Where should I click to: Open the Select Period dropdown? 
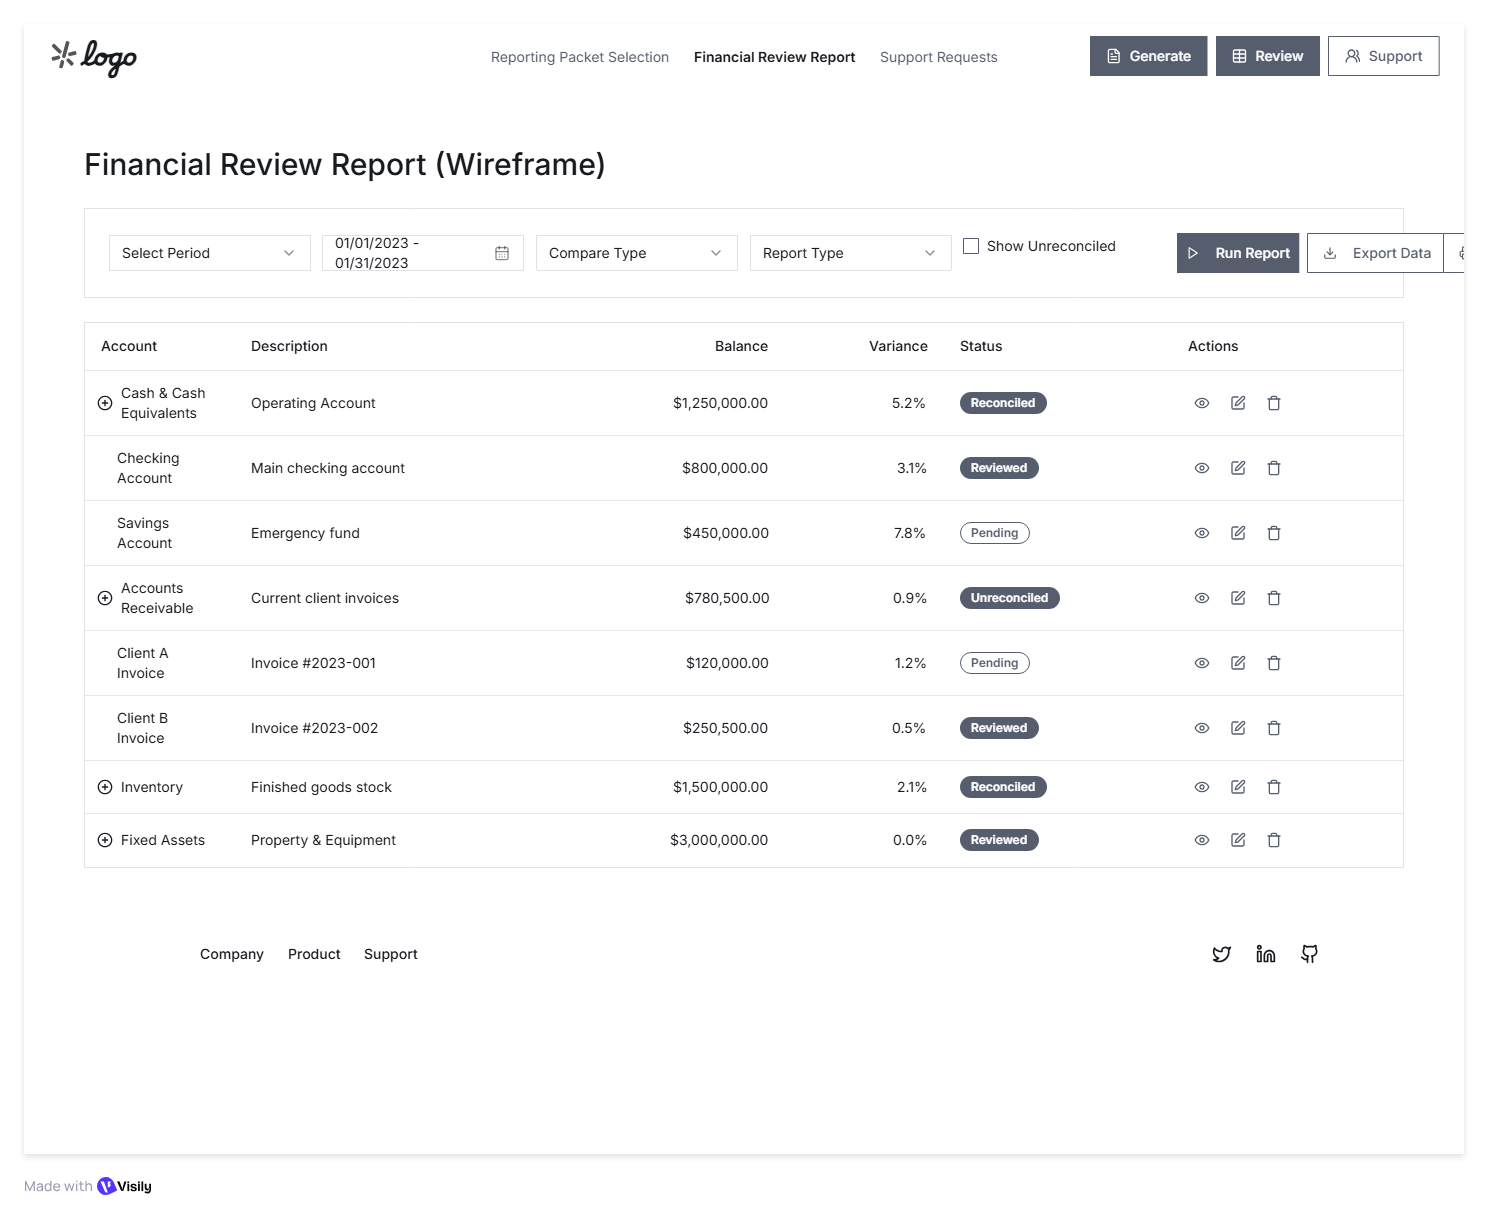tap(209, 253)
